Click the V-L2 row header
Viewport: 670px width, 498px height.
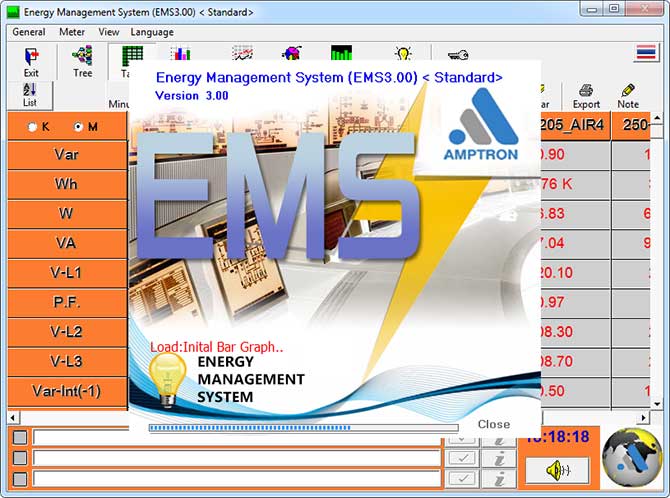[x=67, y=332]
